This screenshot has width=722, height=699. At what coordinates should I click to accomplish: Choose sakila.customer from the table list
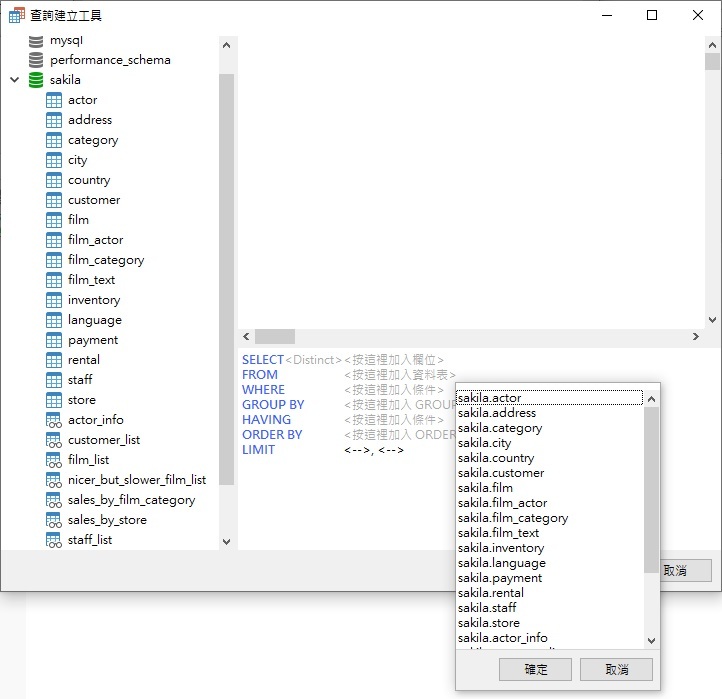[500, 473]
